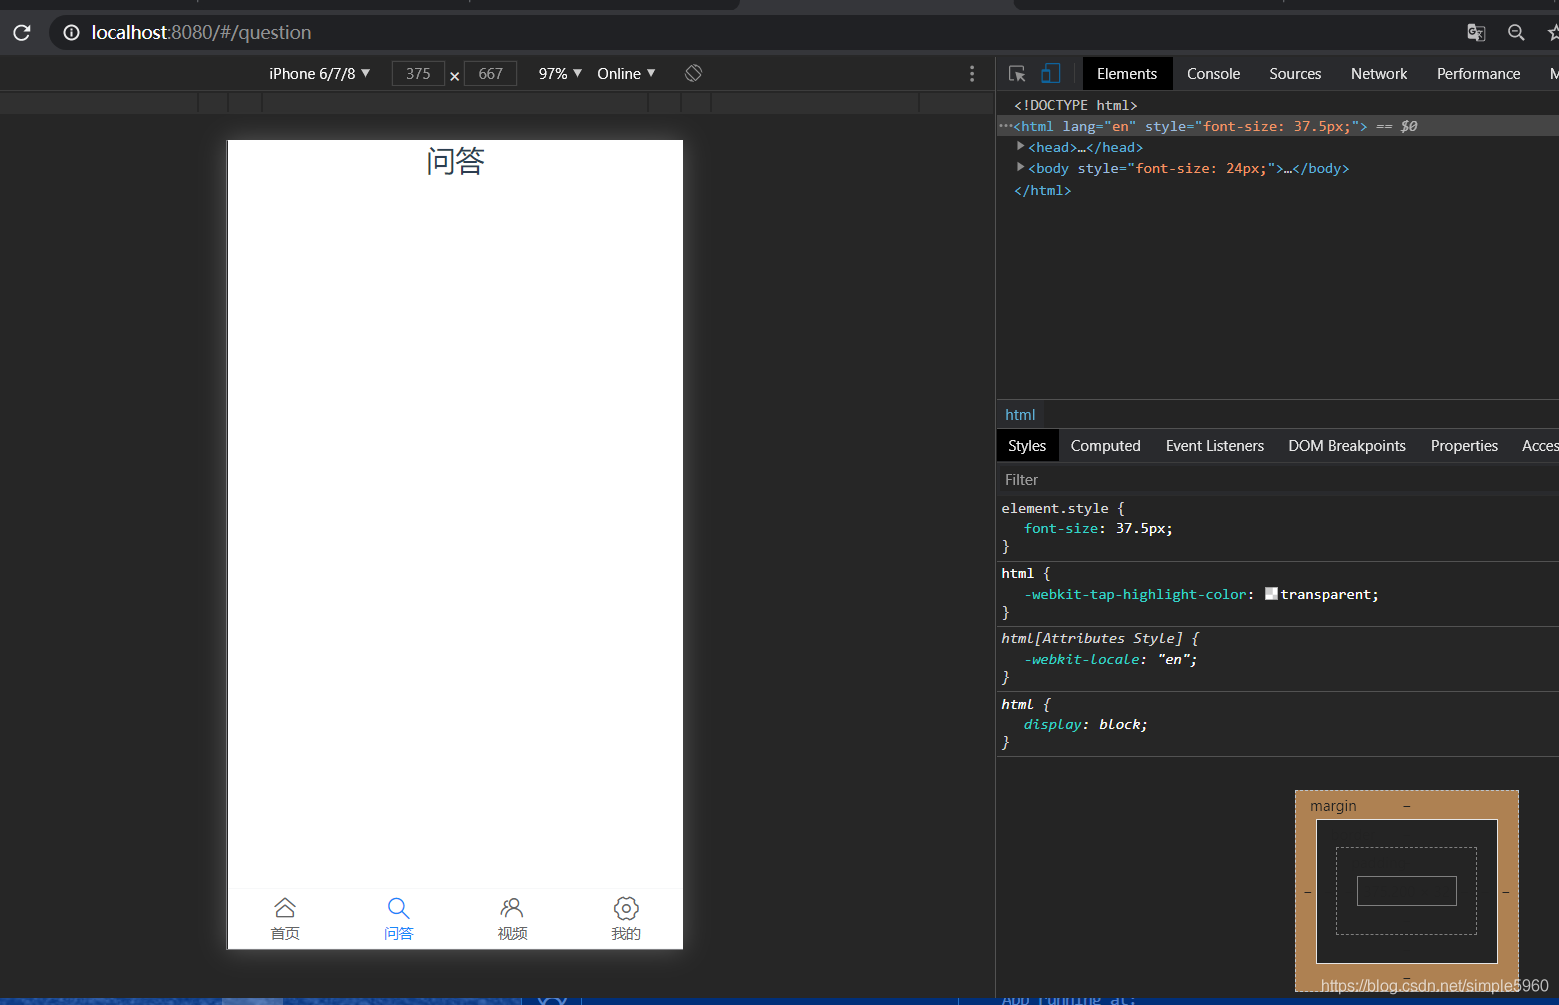The width and height of the screenshot is (1559, 1005).
Task: Open the Computed styles tab
Action: click(x=1105, y=446)
